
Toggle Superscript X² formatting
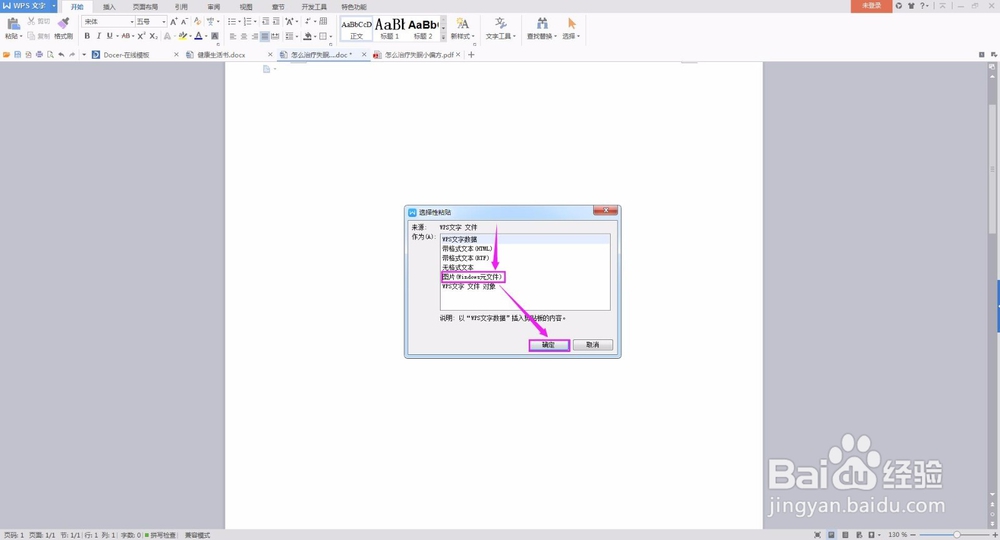(142, 36)
